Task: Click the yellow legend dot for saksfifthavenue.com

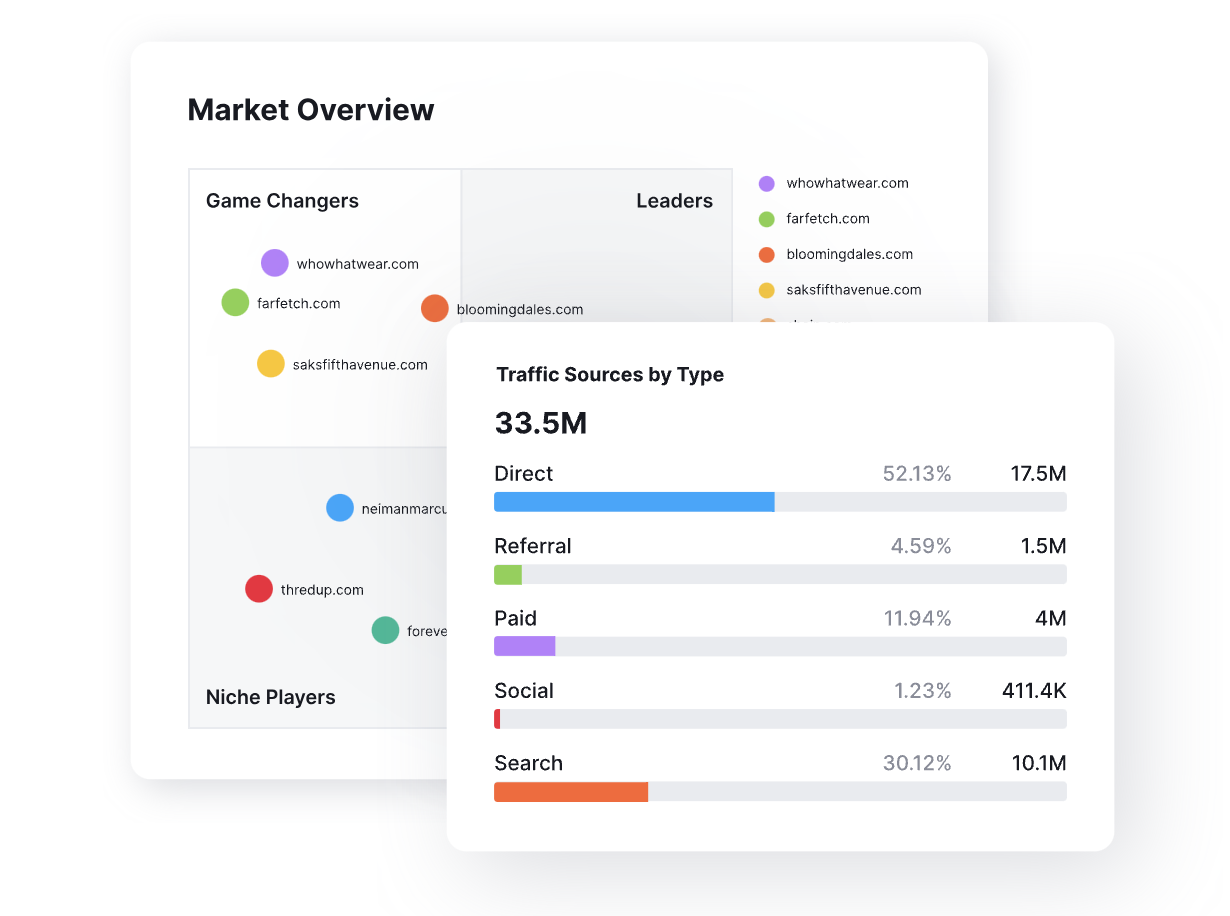Action: coord(767,290)
